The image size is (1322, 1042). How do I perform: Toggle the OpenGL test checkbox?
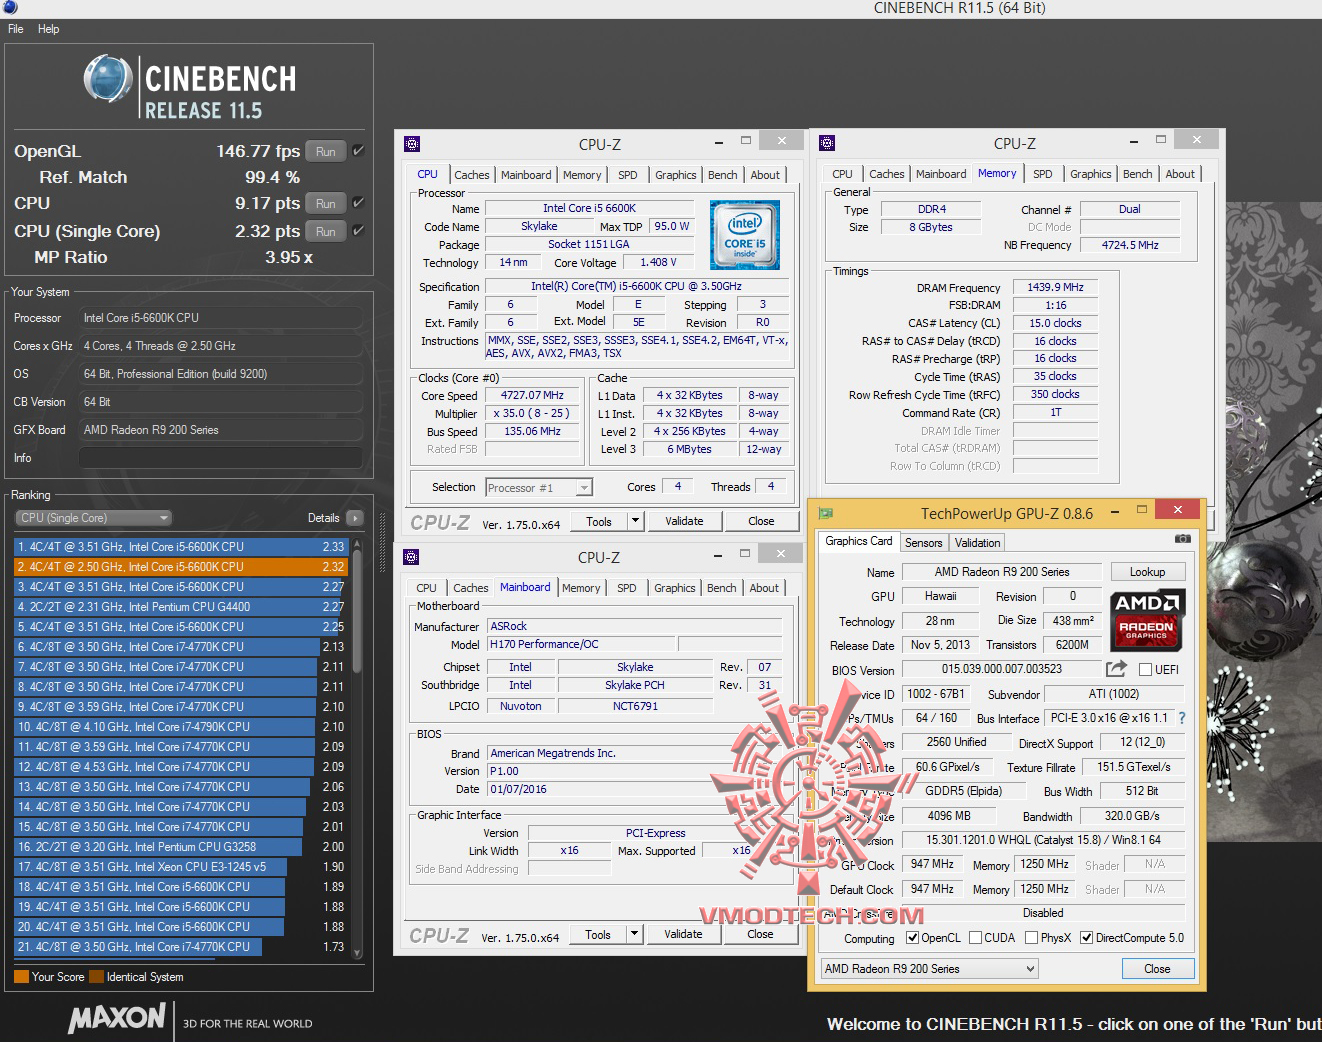click(358, 151)
